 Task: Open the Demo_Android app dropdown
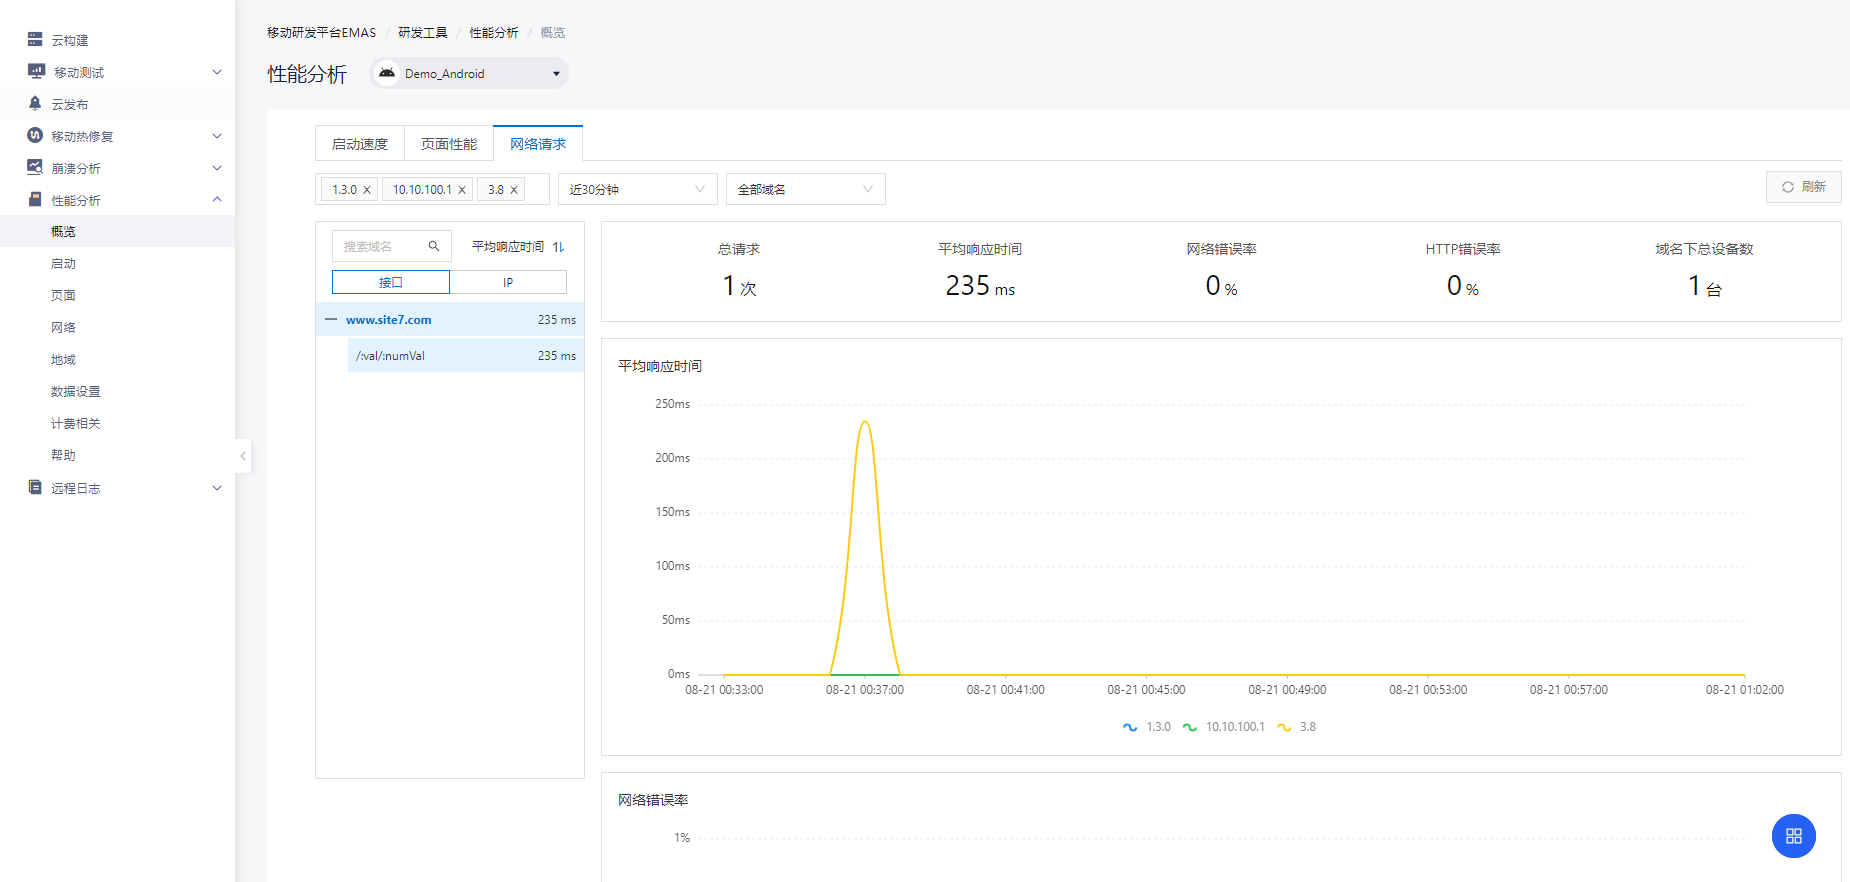tap(469, 73)
